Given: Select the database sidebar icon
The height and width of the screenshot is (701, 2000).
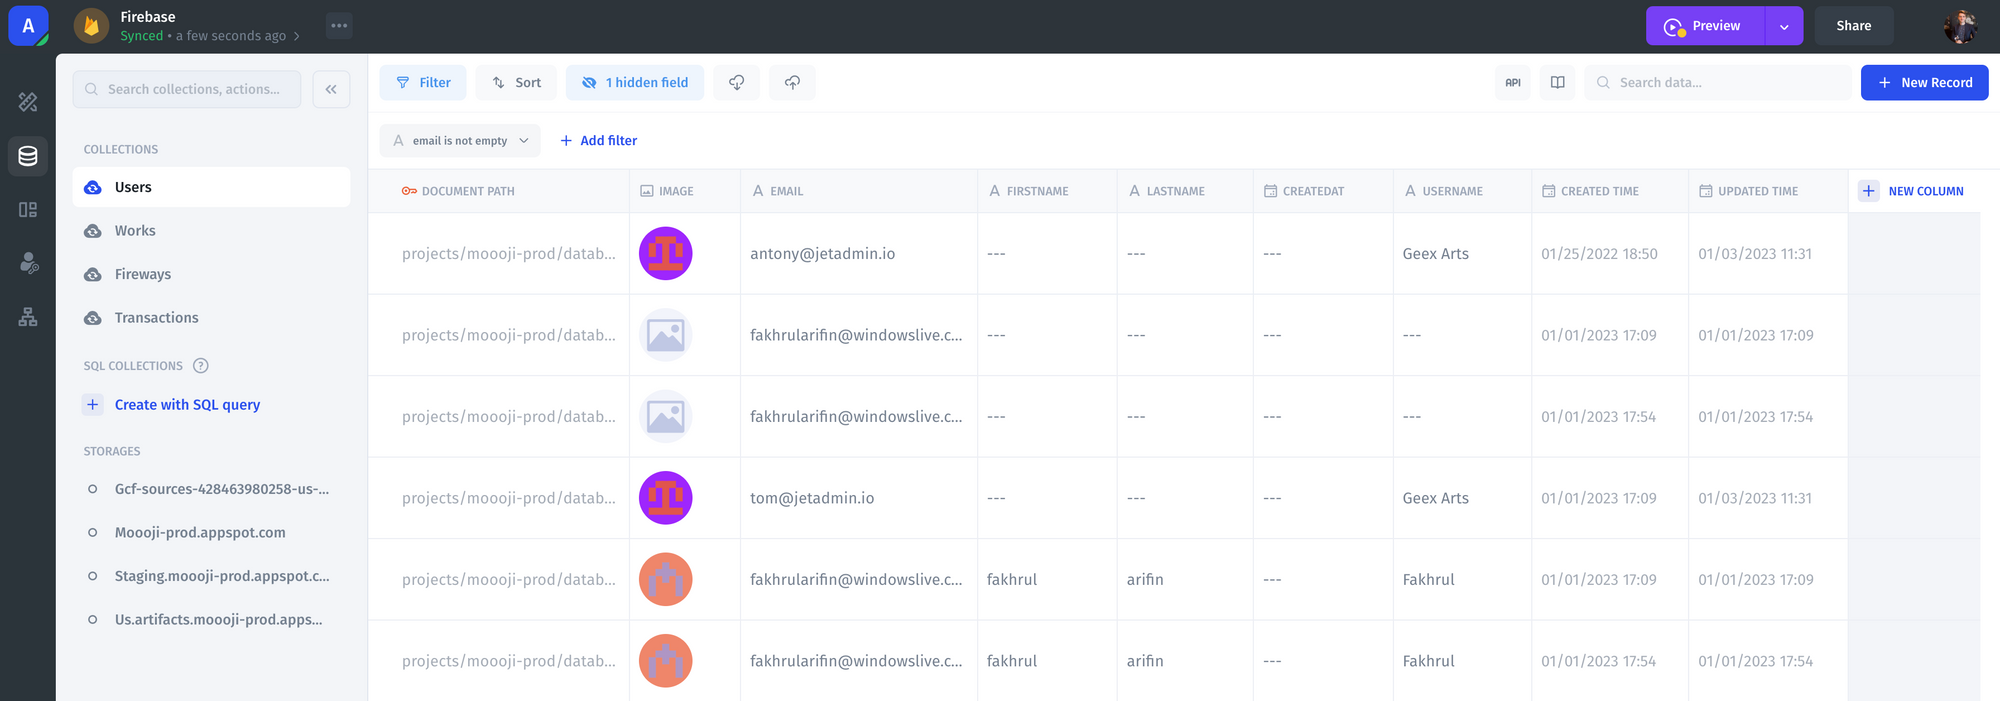Looking at the screenshot, I should tap(28, 156).
